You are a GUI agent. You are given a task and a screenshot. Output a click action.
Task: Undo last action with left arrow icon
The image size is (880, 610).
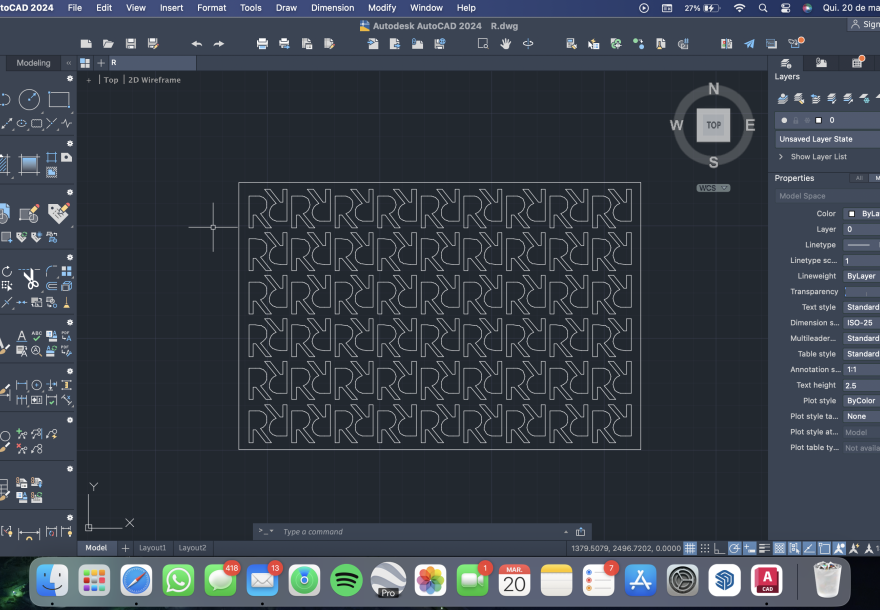pos(196,44)
